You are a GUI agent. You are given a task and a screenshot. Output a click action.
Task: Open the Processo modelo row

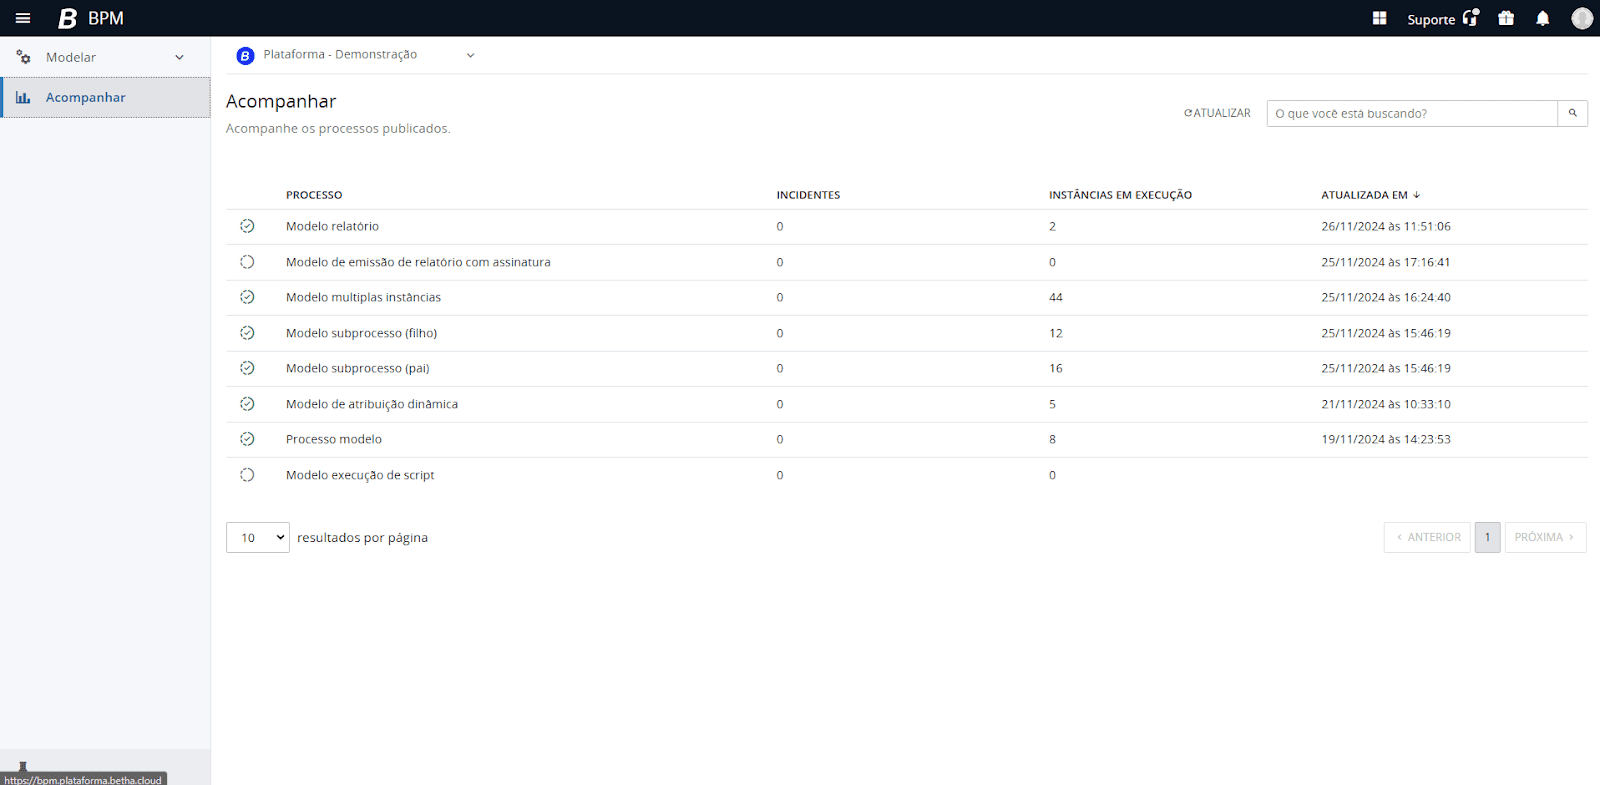click(x=334, y=439)
